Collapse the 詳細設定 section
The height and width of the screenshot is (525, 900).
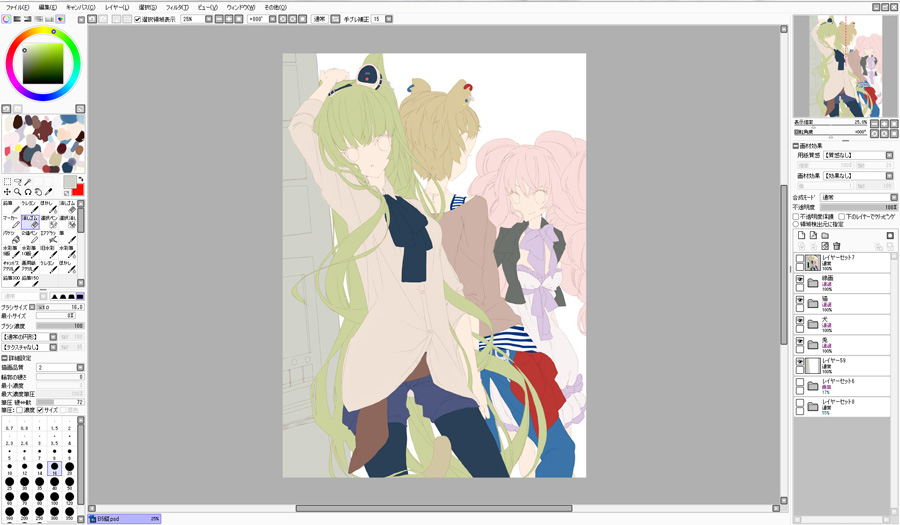tap(5, 357)
